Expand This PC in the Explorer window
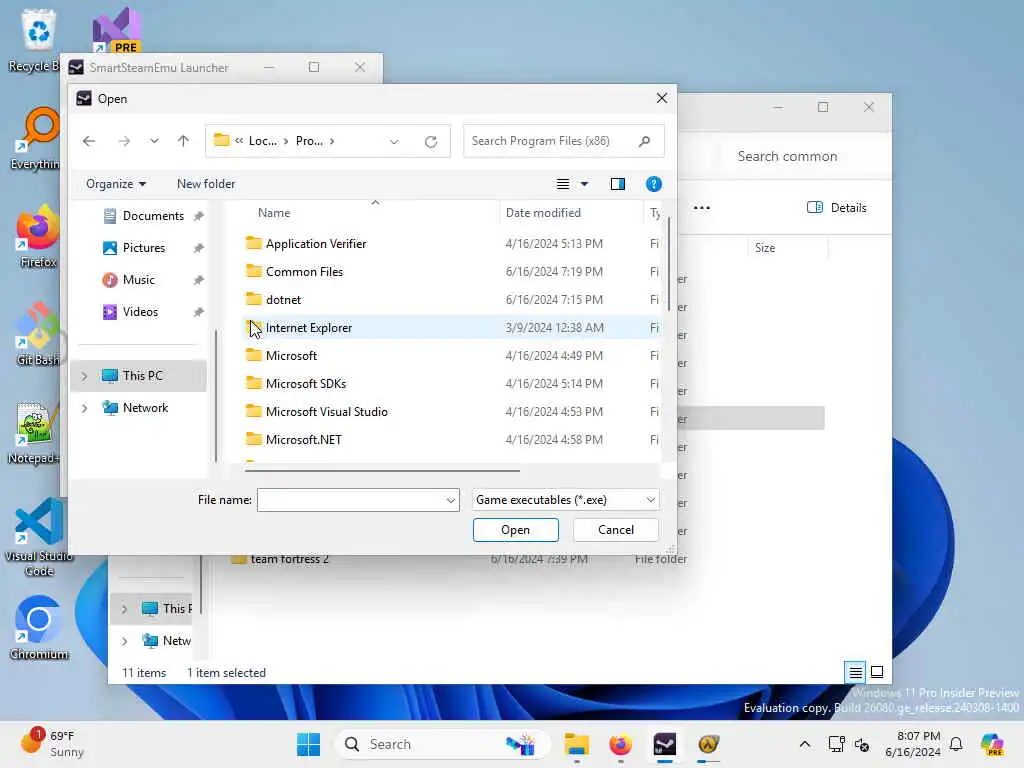 click(124, 609)
